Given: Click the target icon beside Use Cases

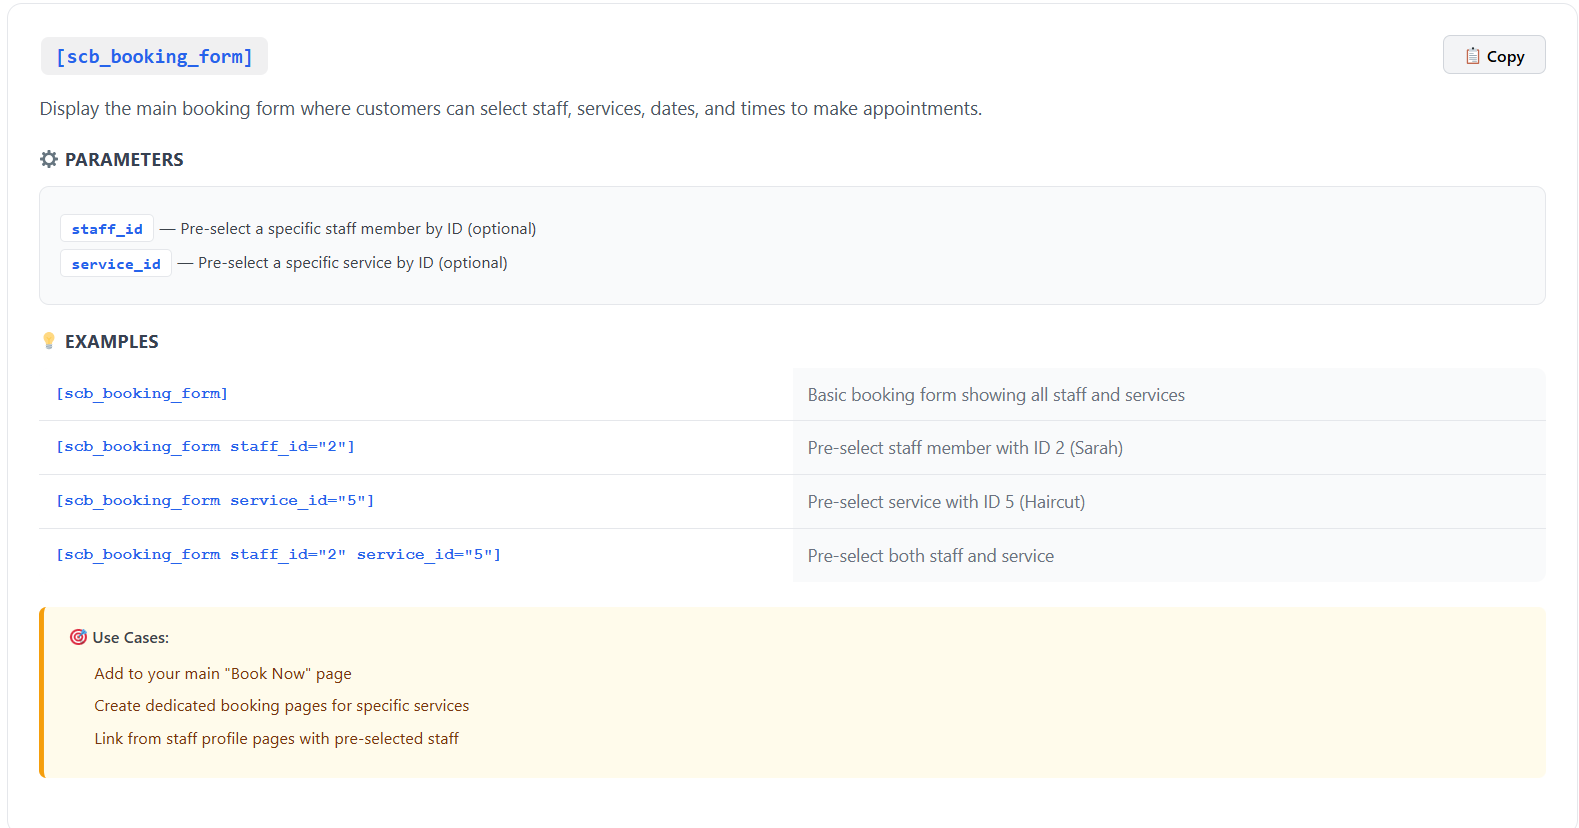Looking at the screenshot, I should tap(78, 637).
